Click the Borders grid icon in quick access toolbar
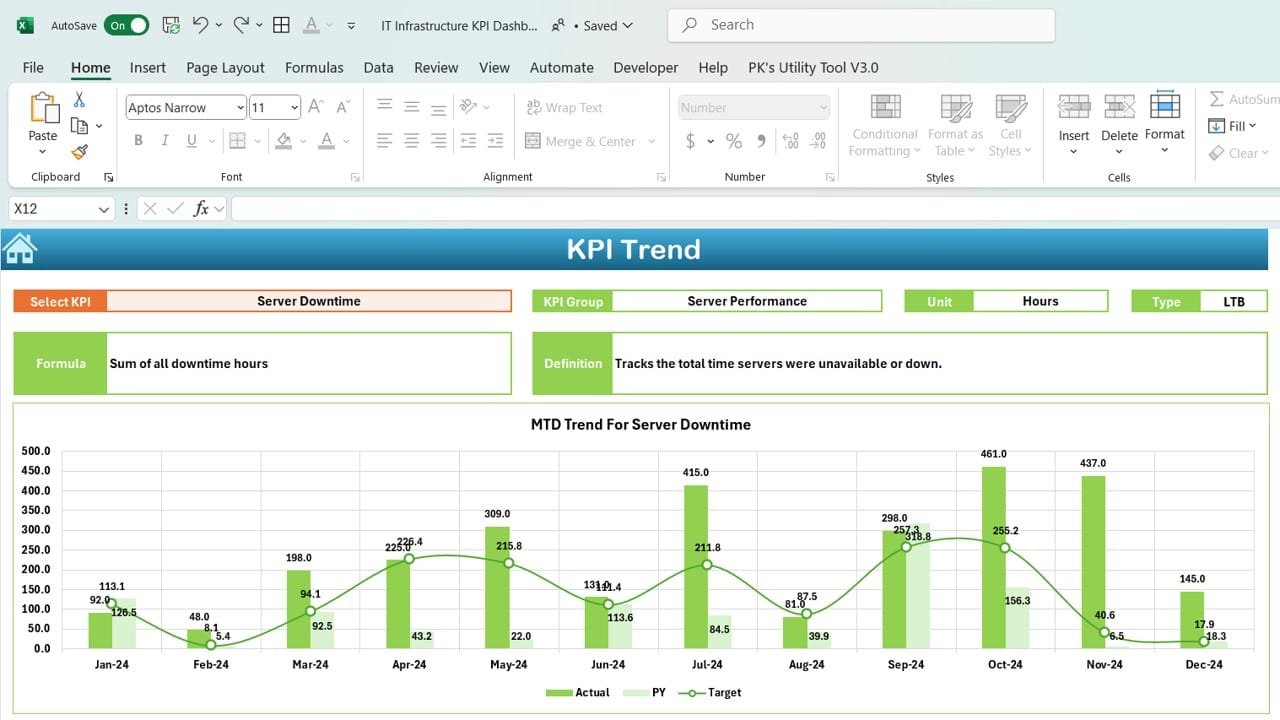1280x720 pixels. point(281,25)
